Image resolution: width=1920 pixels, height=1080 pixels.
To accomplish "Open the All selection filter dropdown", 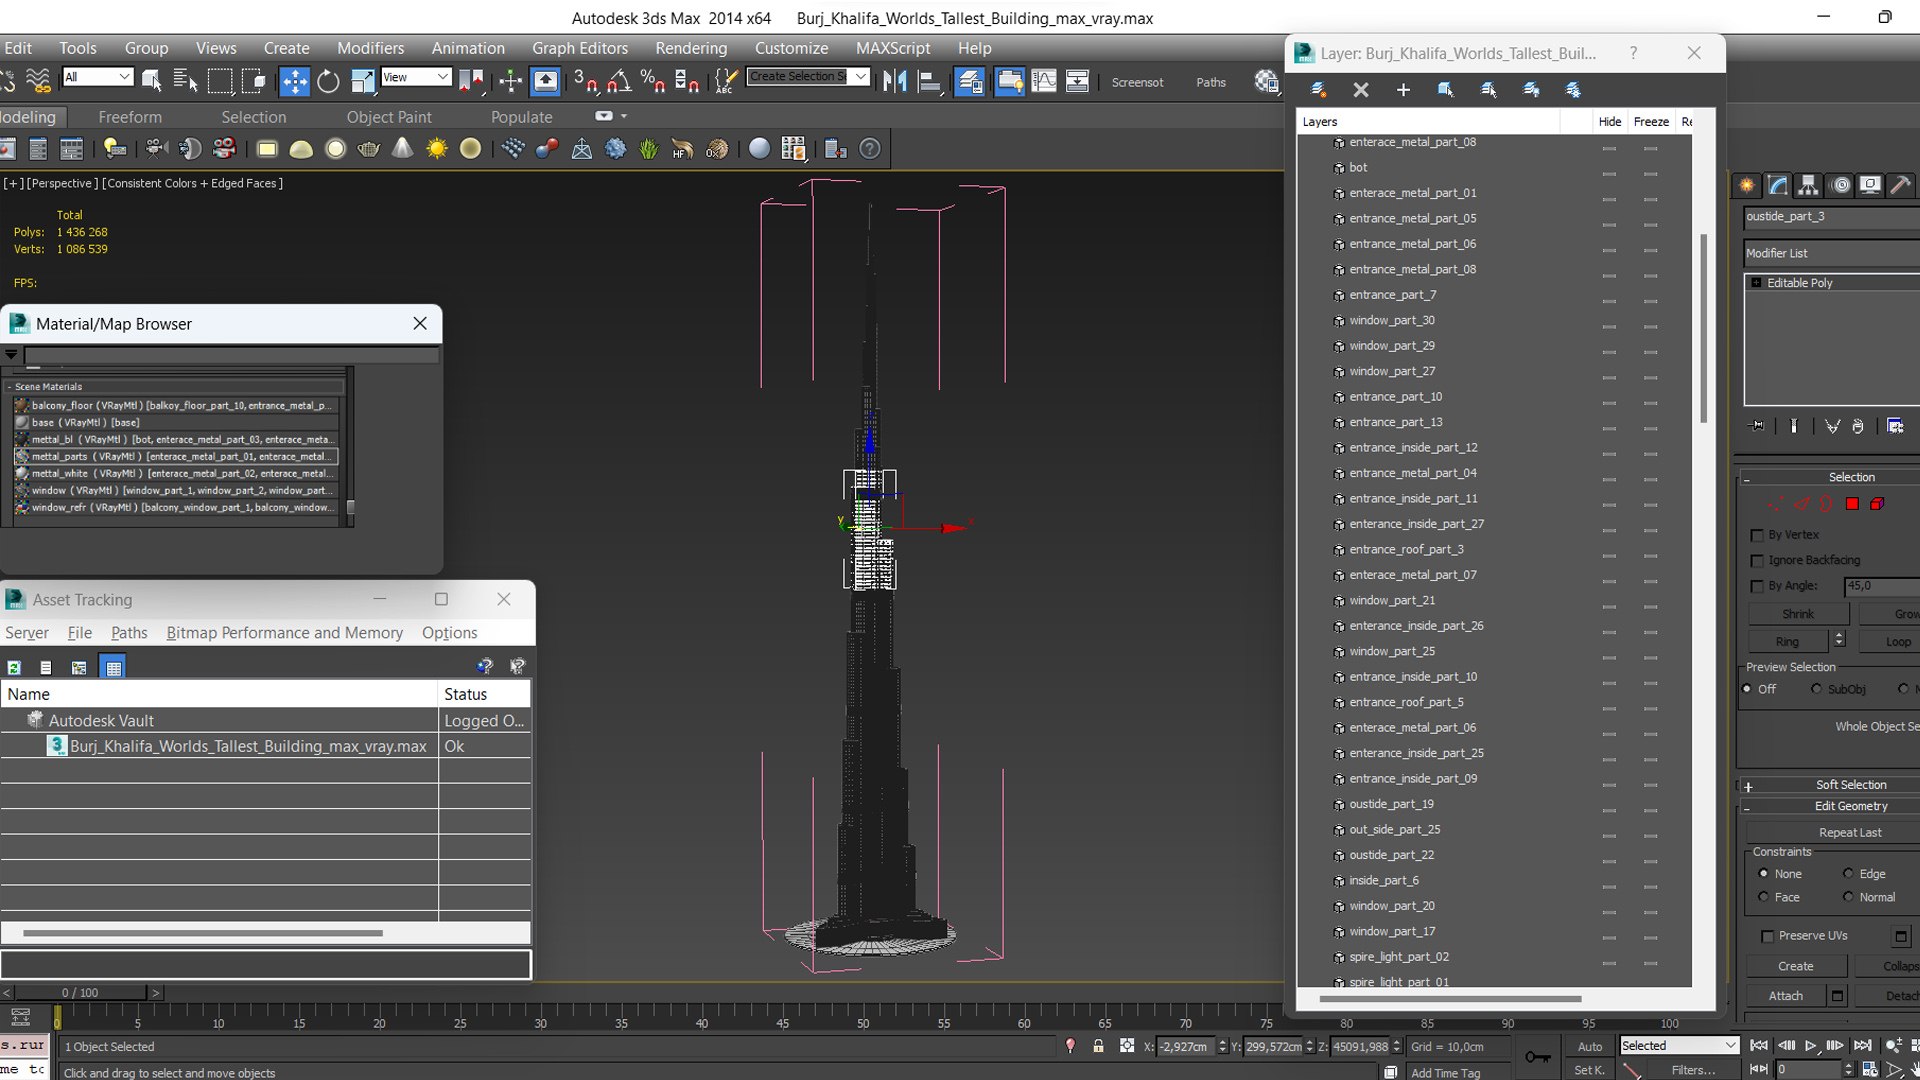I will (x=97, y=77).
